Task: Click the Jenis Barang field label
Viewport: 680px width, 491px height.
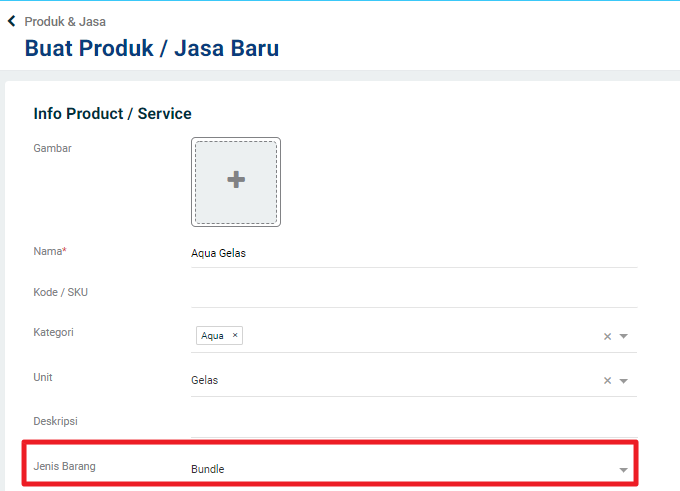Action: click(x=65, y=466)
